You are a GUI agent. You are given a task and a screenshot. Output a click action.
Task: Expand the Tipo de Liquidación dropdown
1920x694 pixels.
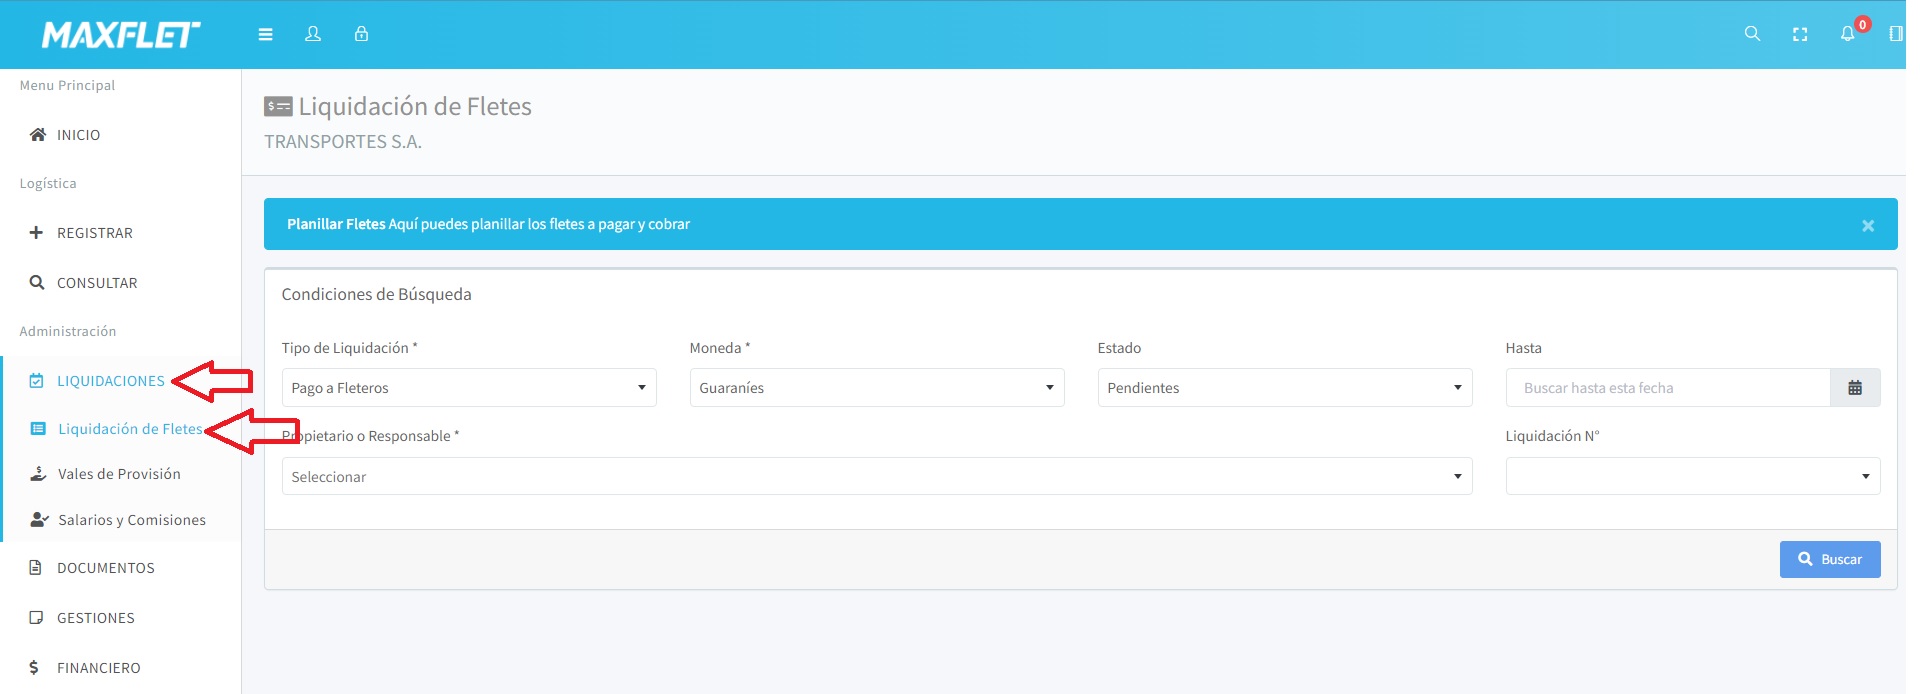468,388
